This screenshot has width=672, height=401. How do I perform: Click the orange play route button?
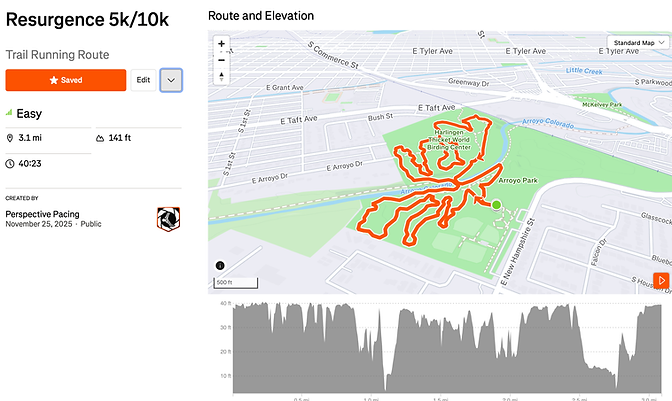point(662,281)
